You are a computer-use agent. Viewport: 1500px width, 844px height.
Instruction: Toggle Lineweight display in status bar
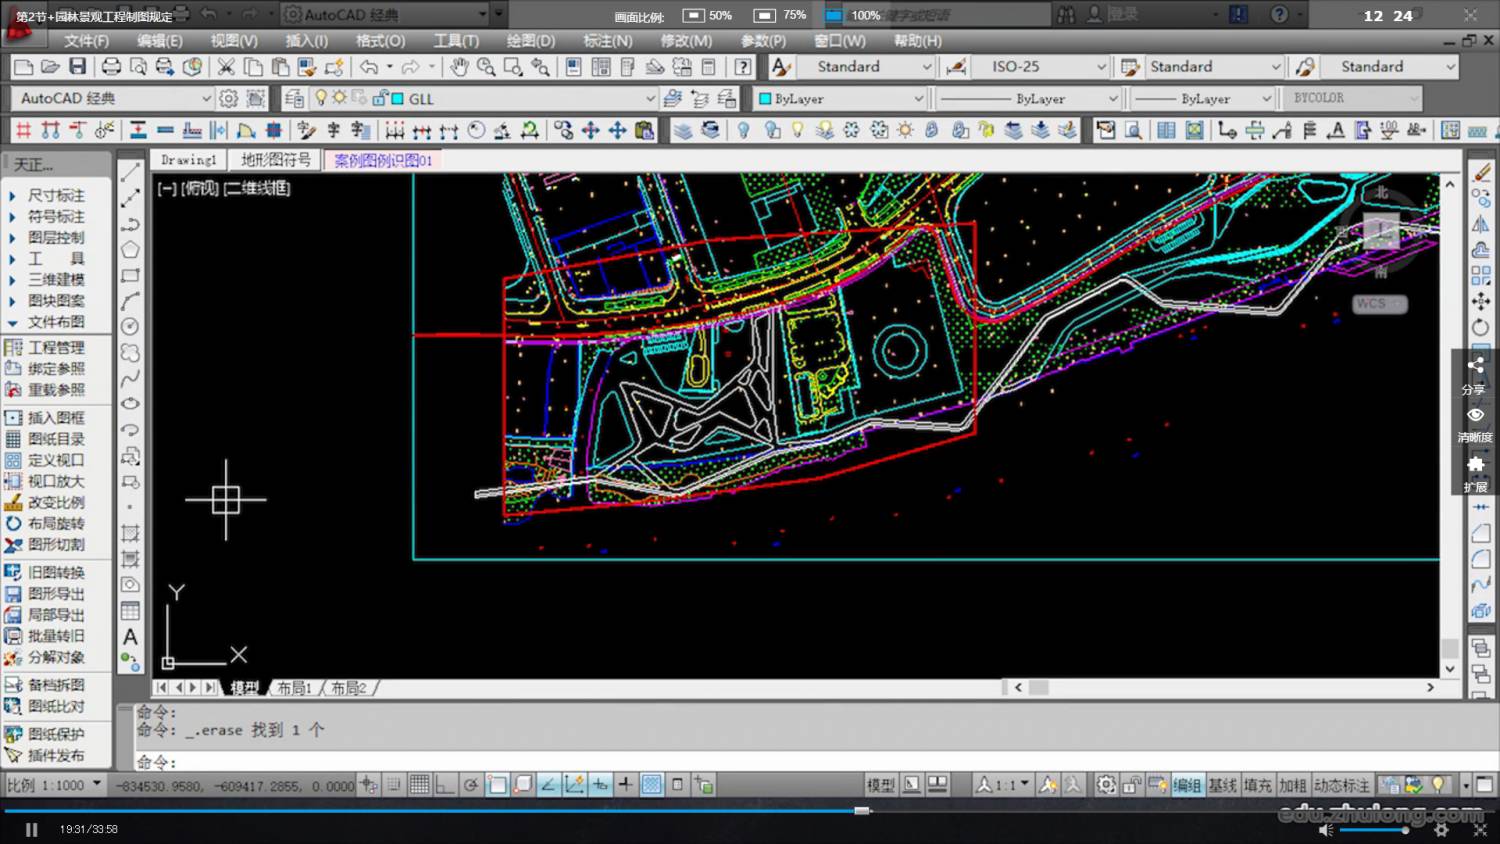(x=625, y=785)
